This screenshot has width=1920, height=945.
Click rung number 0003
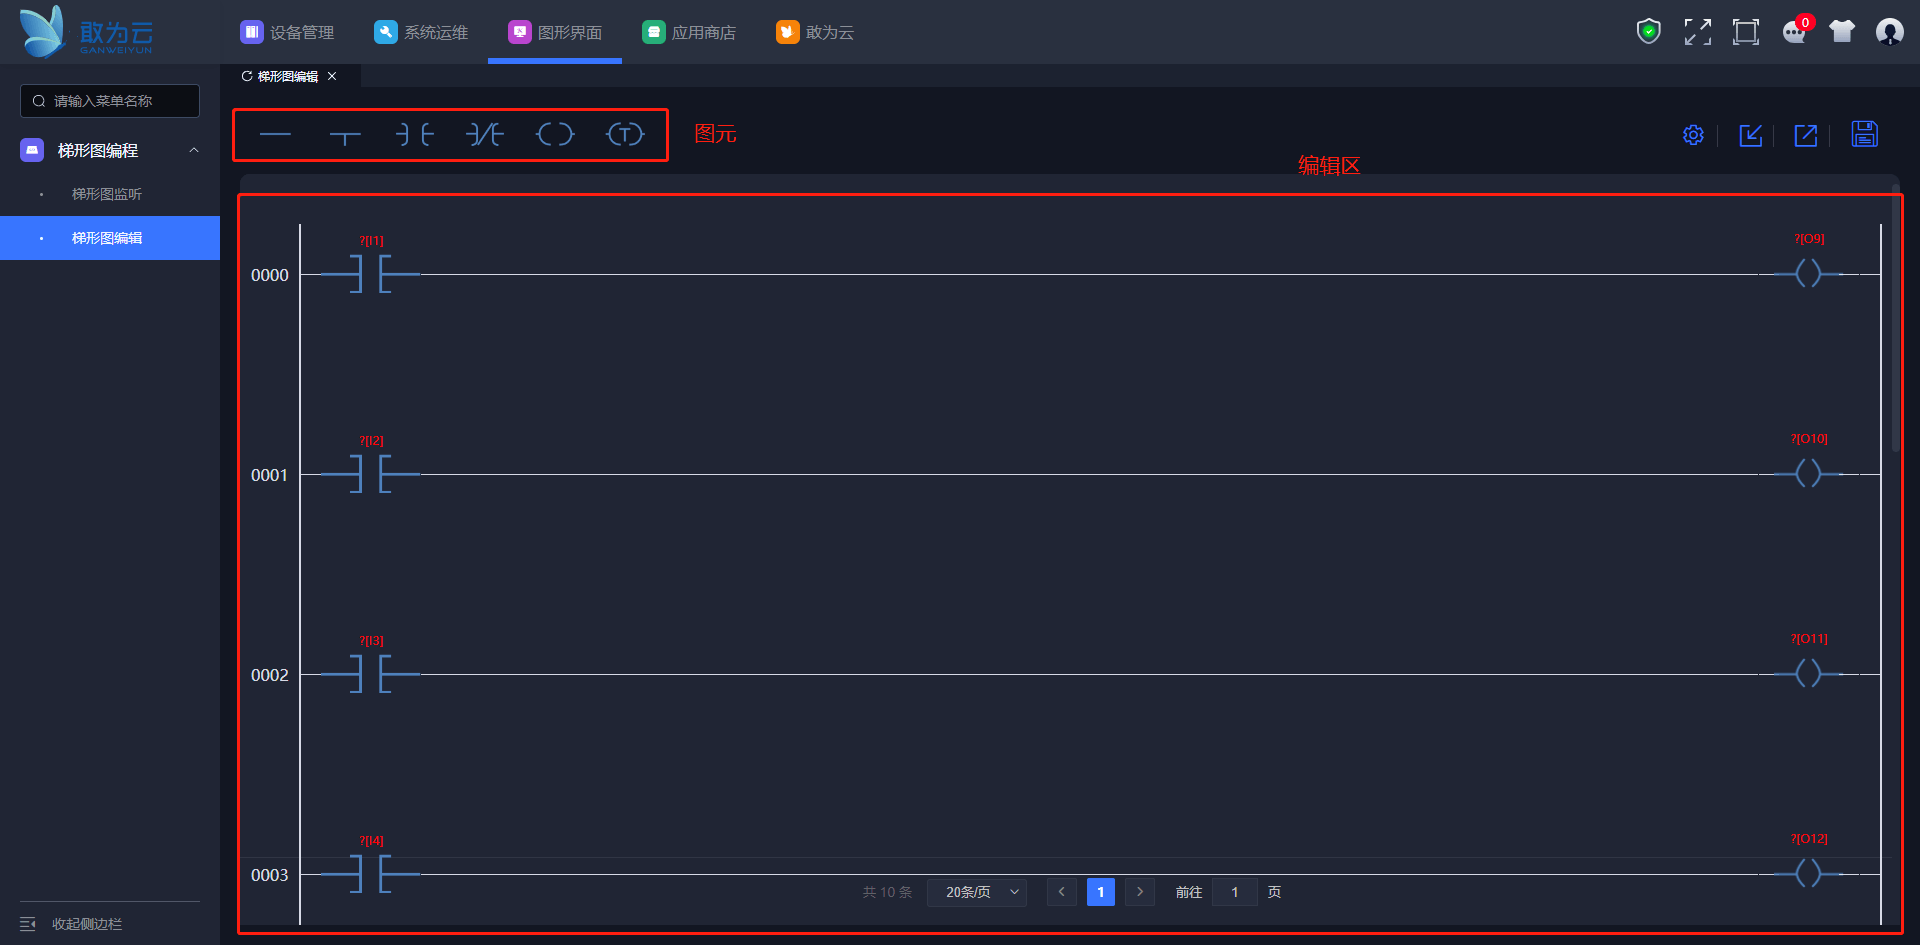pyautogui.click(x=270, y=875)
